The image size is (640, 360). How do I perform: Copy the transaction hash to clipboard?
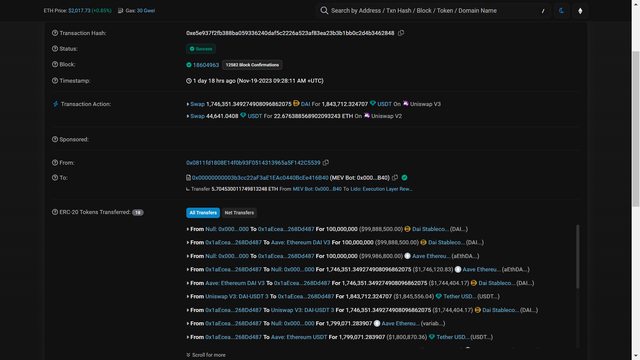401,33
